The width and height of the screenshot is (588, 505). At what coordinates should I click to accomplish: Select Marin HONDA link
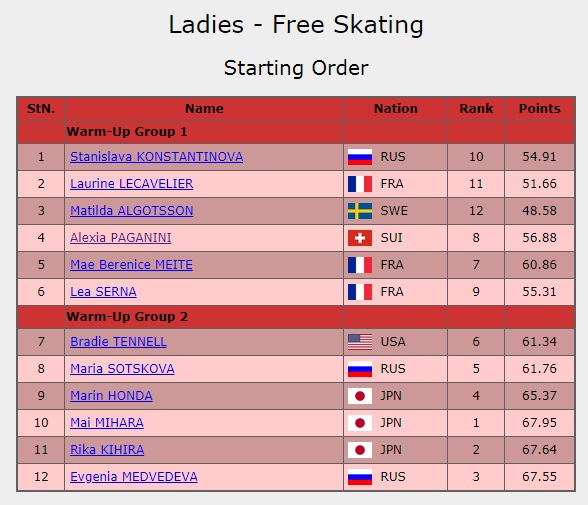pyautogui.click(x=111, y=396)
